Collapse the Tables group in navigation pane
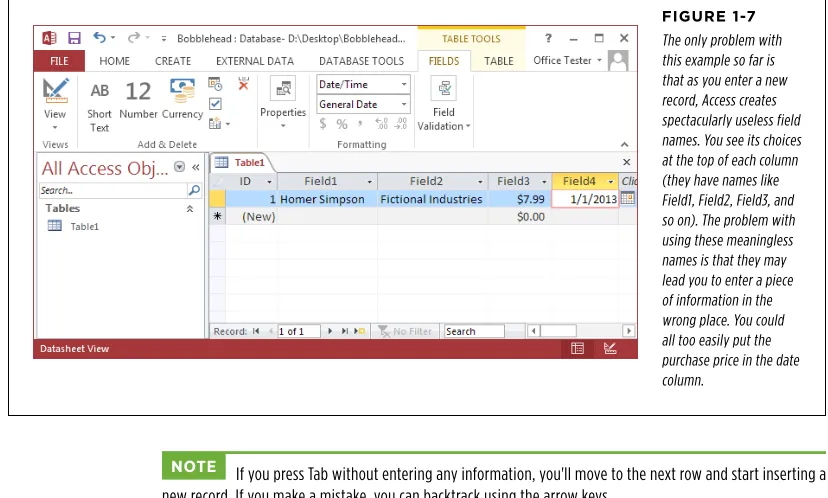Image resolution: width=828 pixels, height=498 pixels. click(190, 209)
